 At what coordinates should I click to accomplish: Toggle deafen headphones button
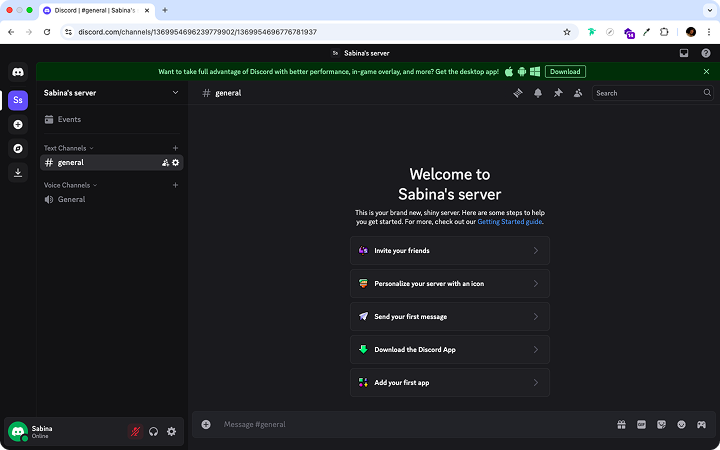pyautogui.click(x=153, y=431)
